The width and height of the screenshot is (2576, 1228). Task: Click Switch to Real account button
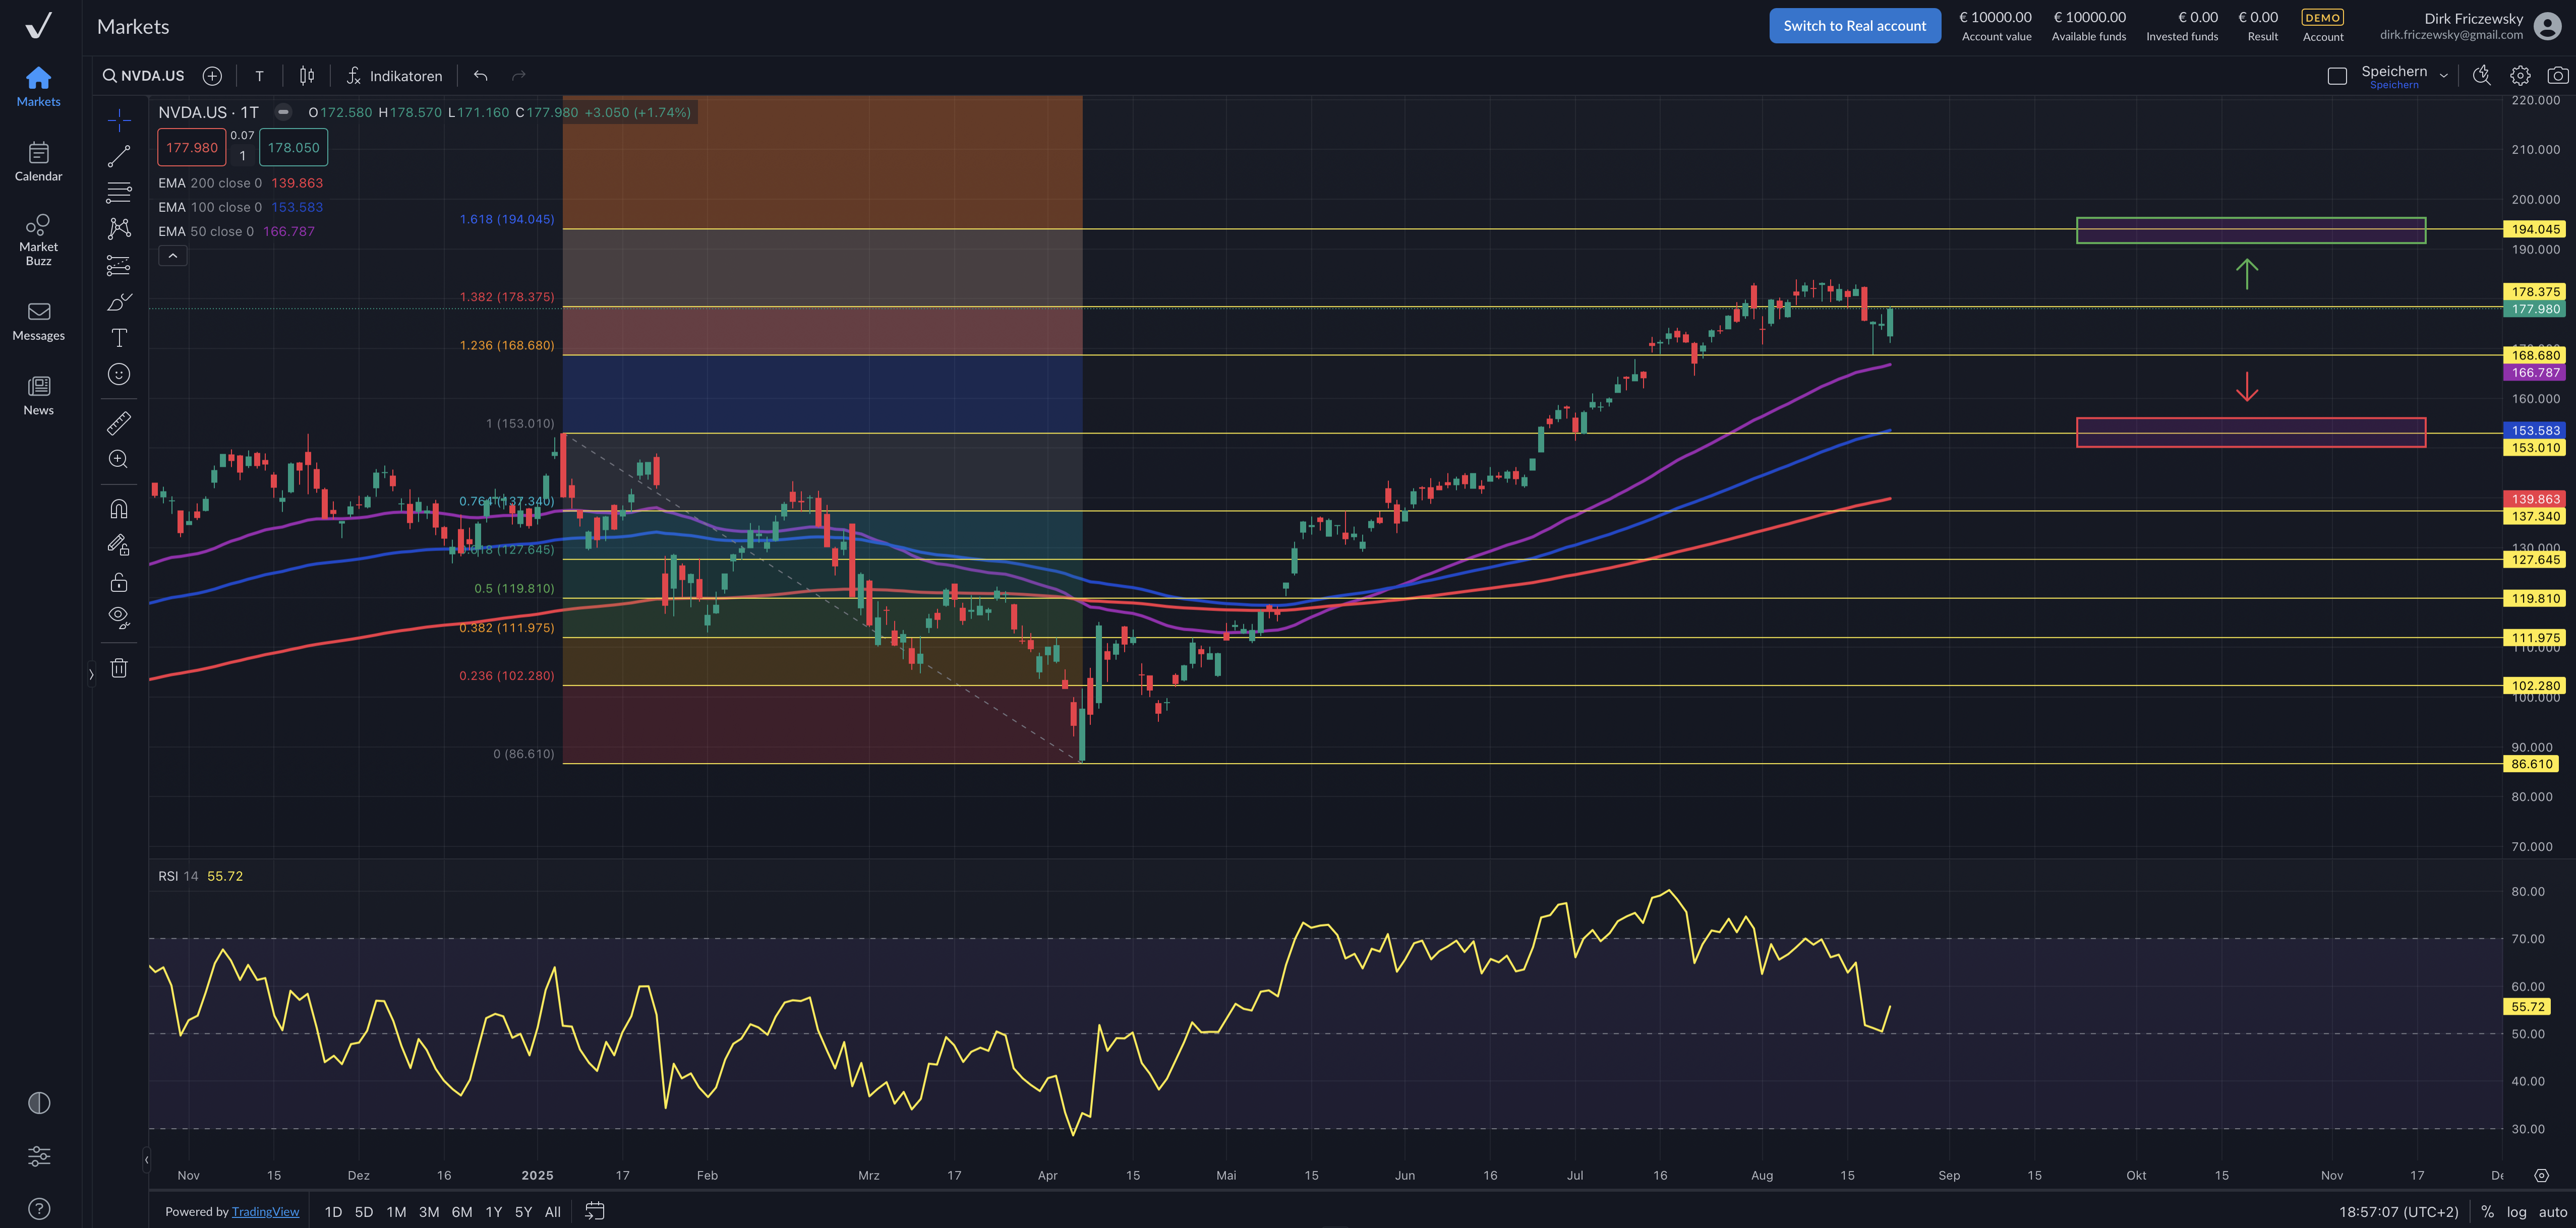coord(1854,26)
